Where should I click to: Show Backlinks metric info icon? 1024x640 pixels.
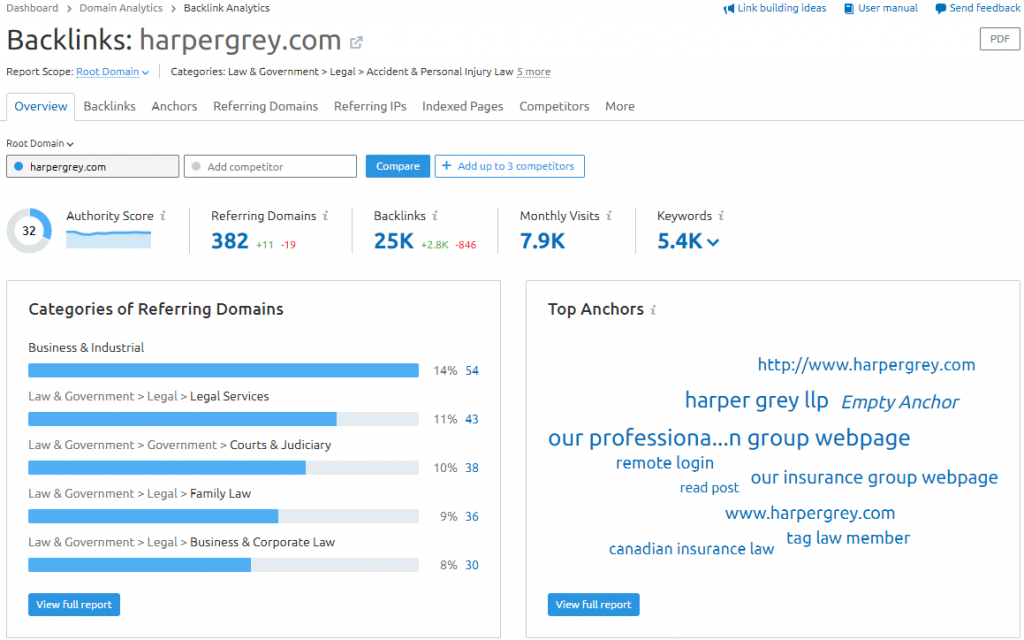click(x=435, y=216)
